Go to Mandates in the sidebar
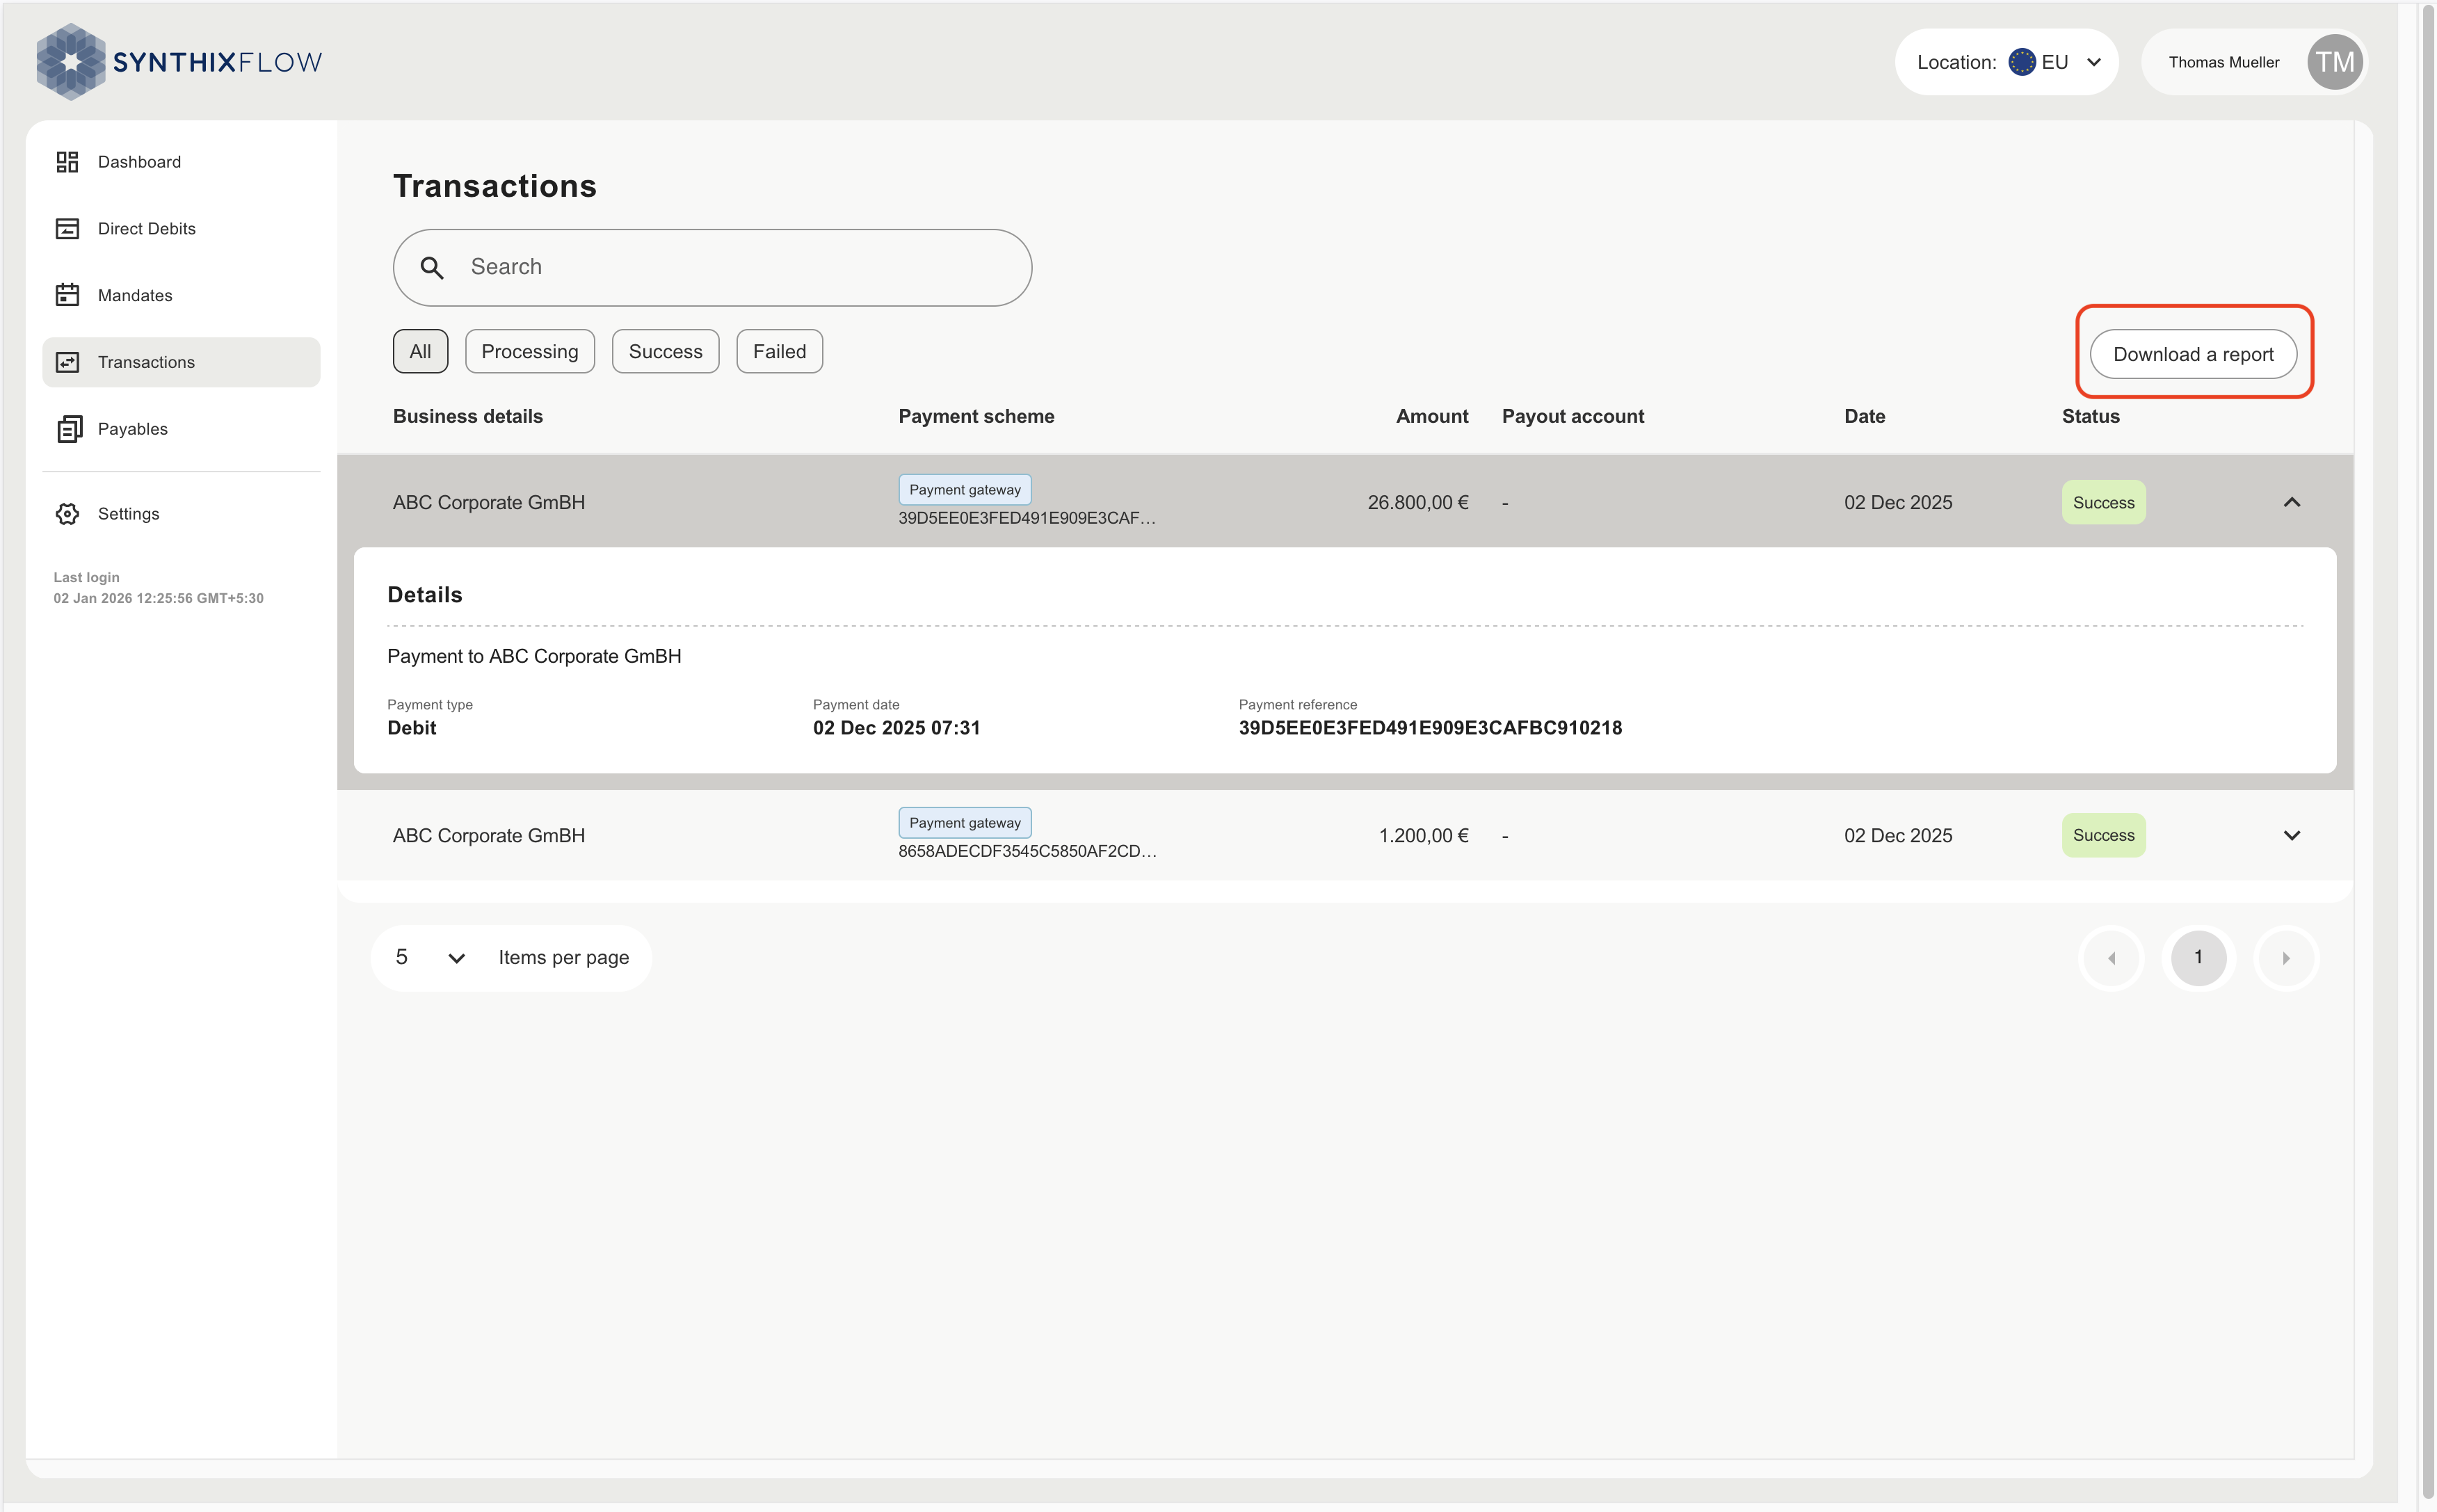 tap(181, 295)
